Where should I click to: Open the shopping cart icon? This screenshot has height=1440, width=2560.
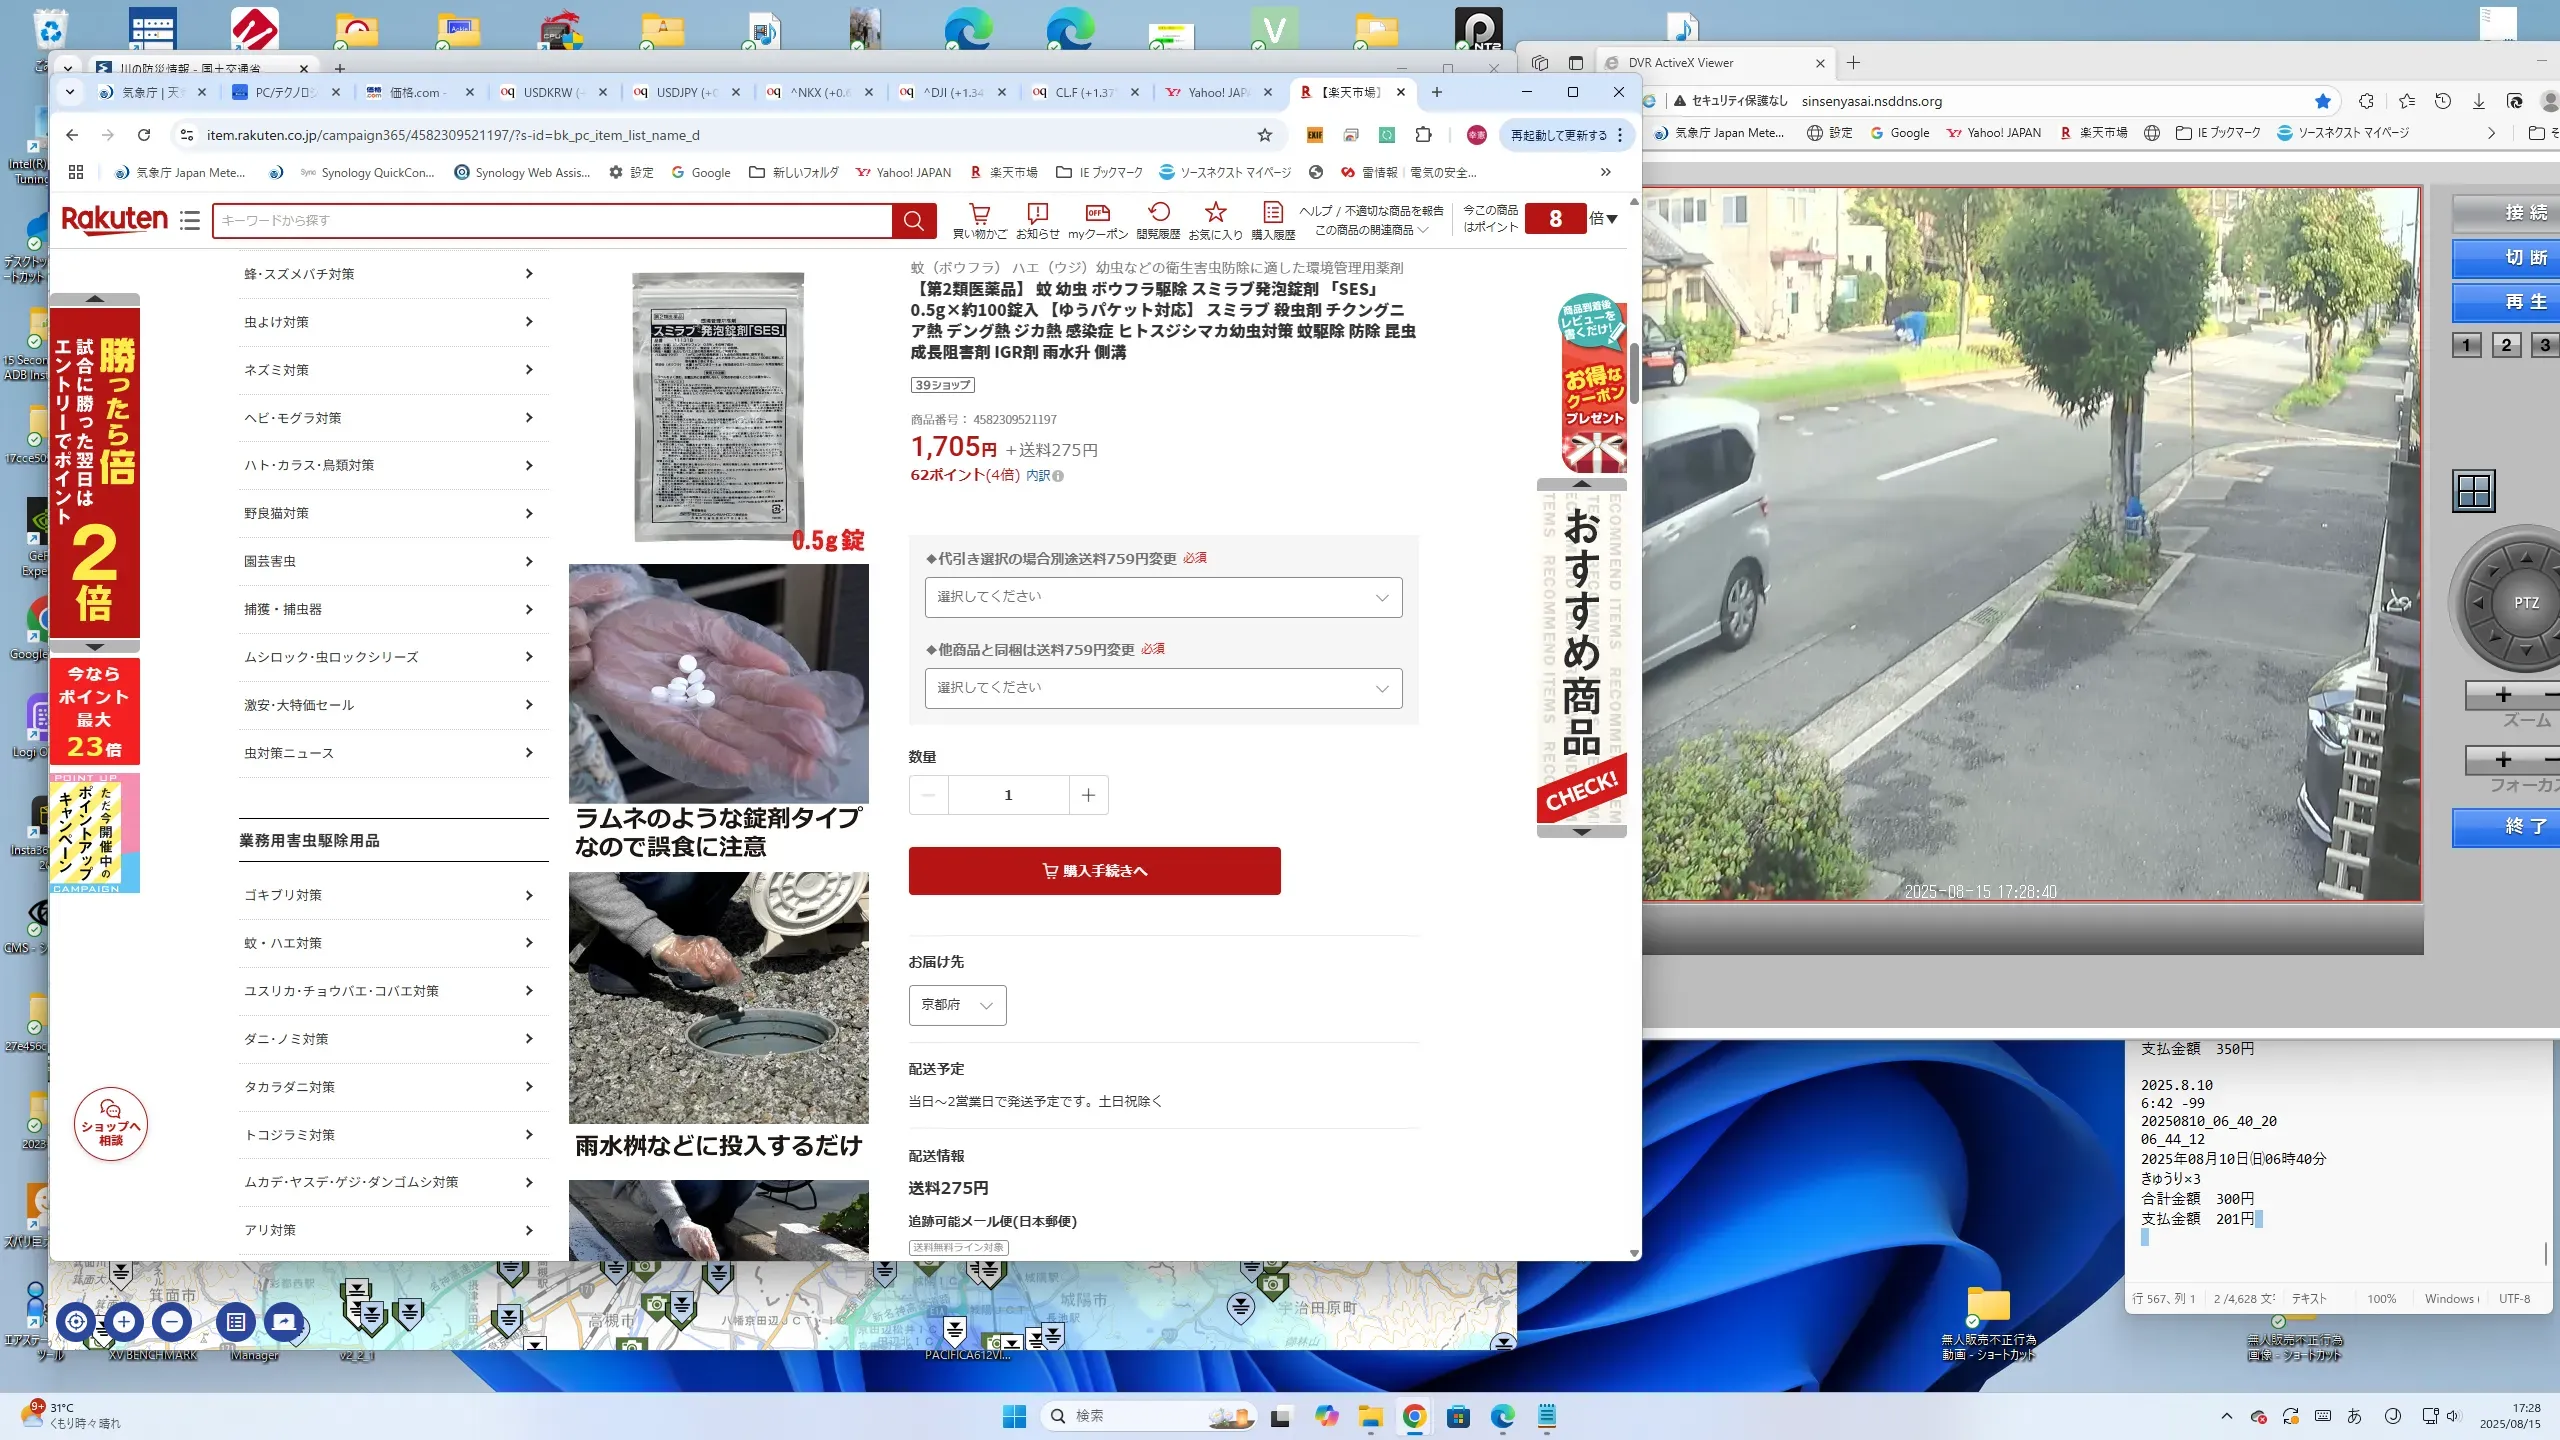(979, 213)
